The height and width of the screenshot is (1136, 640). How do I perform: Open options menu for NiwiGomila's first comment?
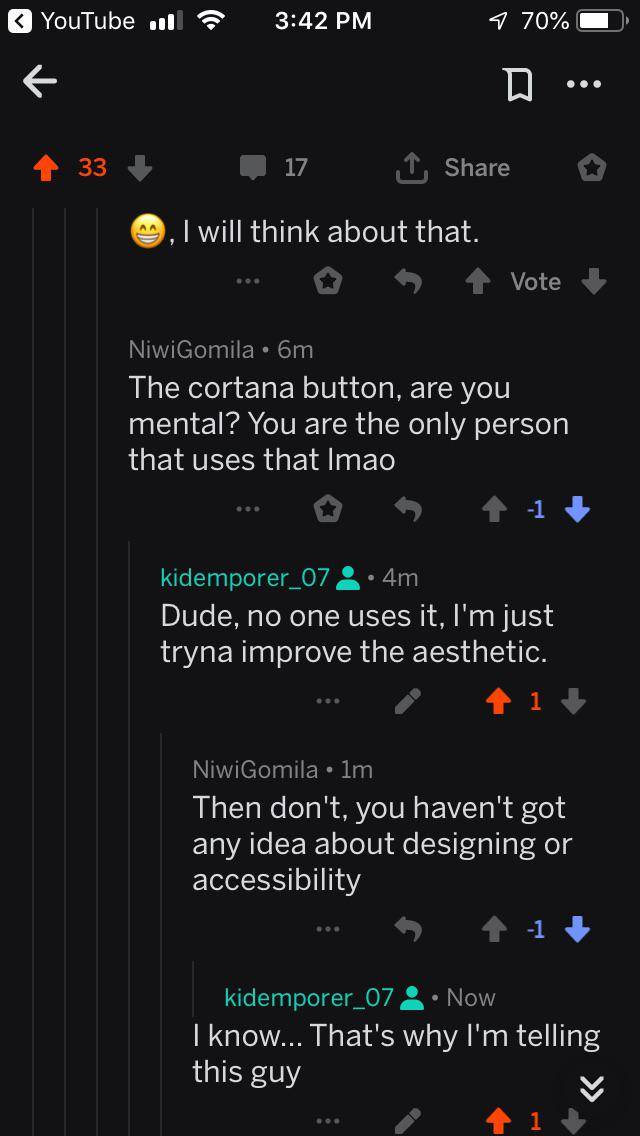click(248, 508)
